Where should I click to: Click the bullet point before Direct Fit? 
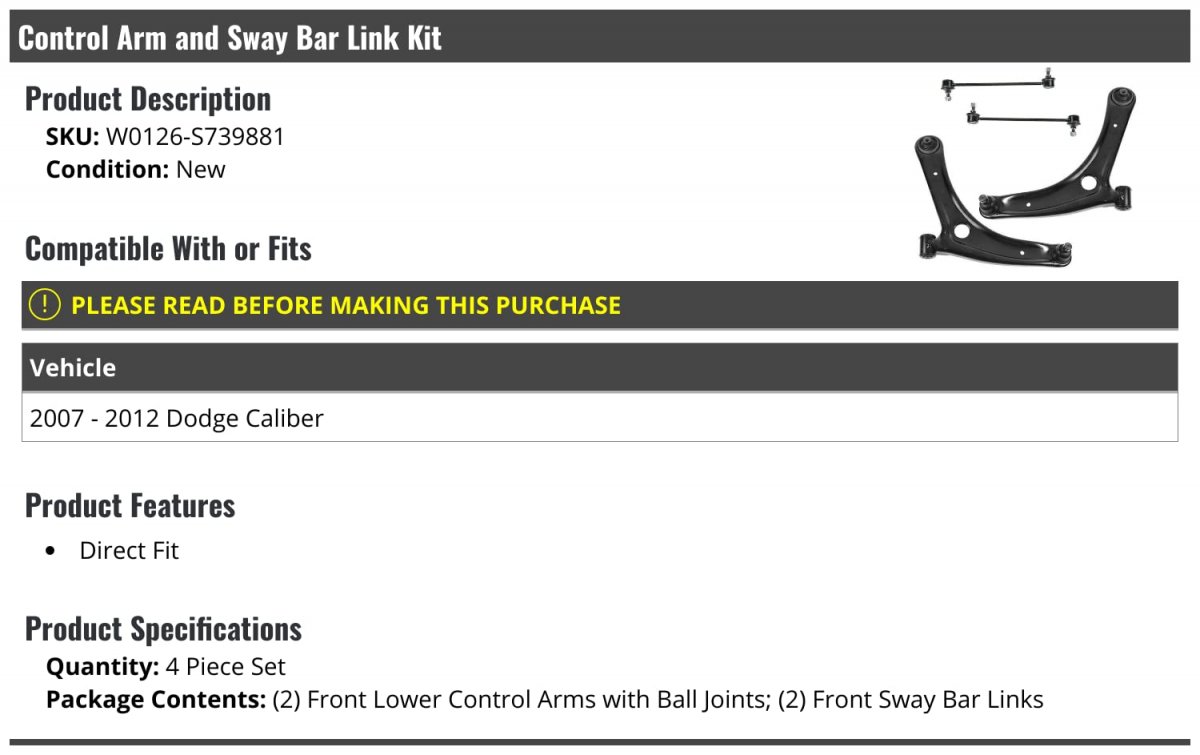point(52,551)
